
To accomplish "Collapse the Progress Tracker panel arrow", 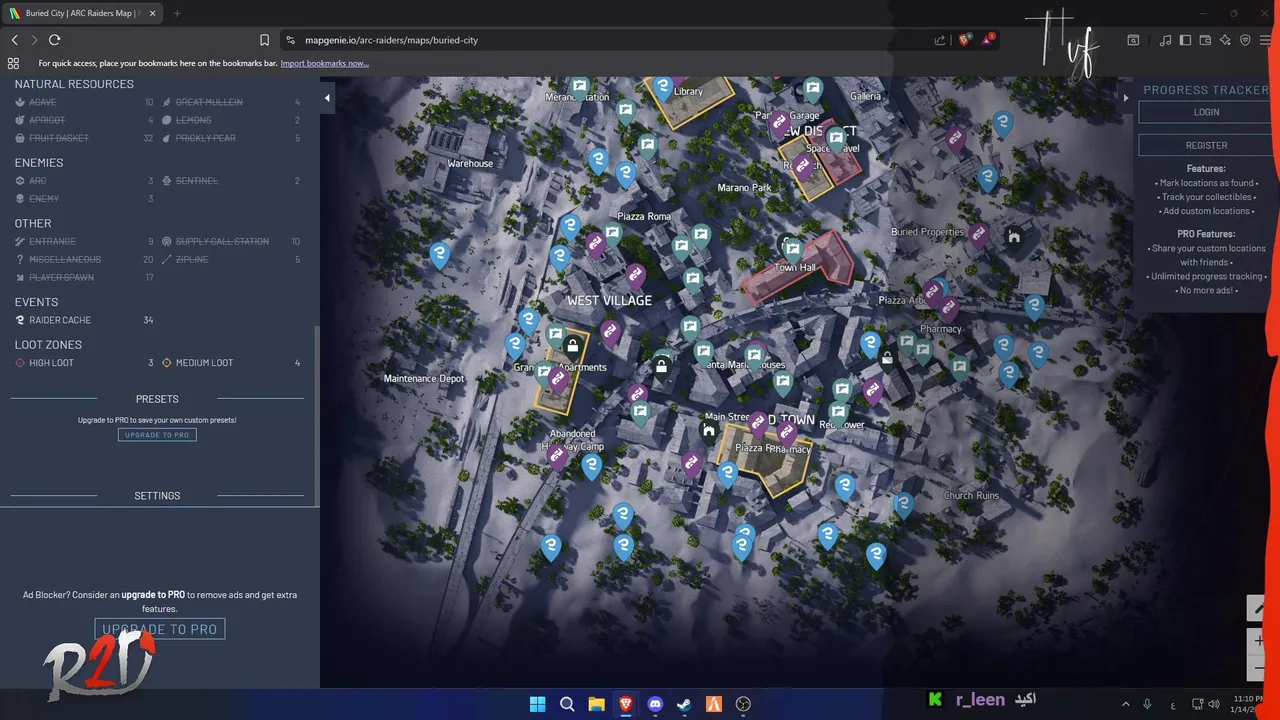I will click(x=1126, y=98).
